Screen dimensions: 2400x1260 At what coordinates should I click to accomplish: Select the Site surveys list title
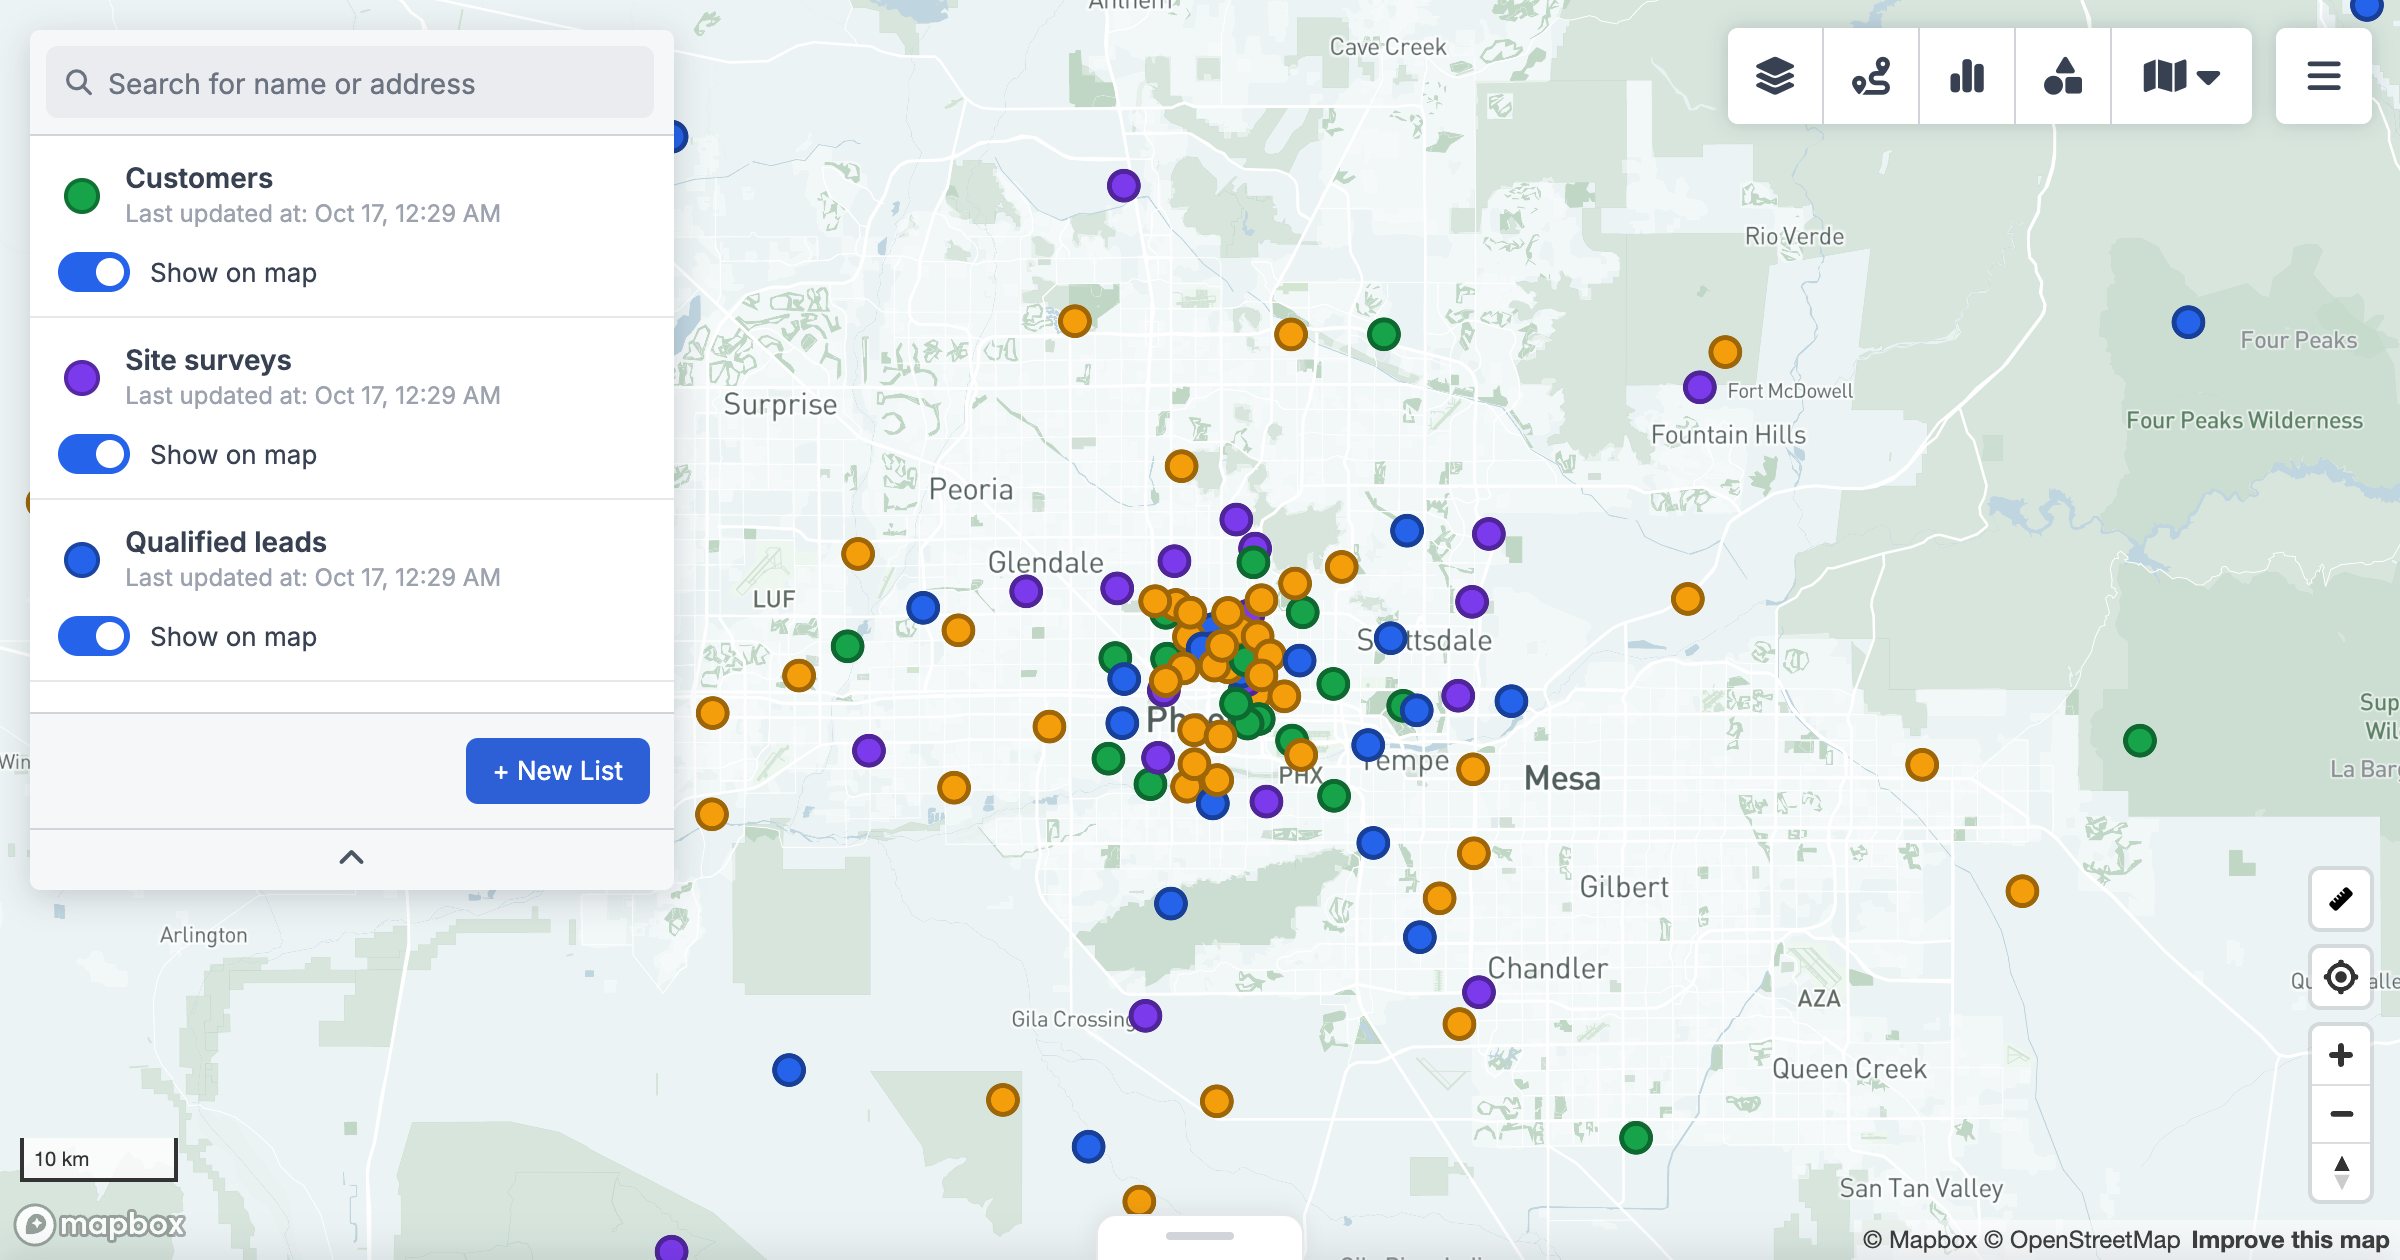(208, 360)
